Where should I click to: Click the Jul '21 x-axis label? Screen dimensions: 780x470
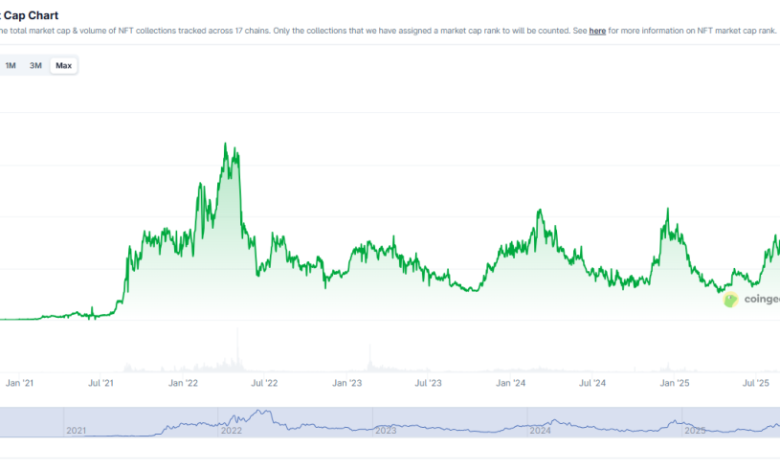tap(101, 383)
